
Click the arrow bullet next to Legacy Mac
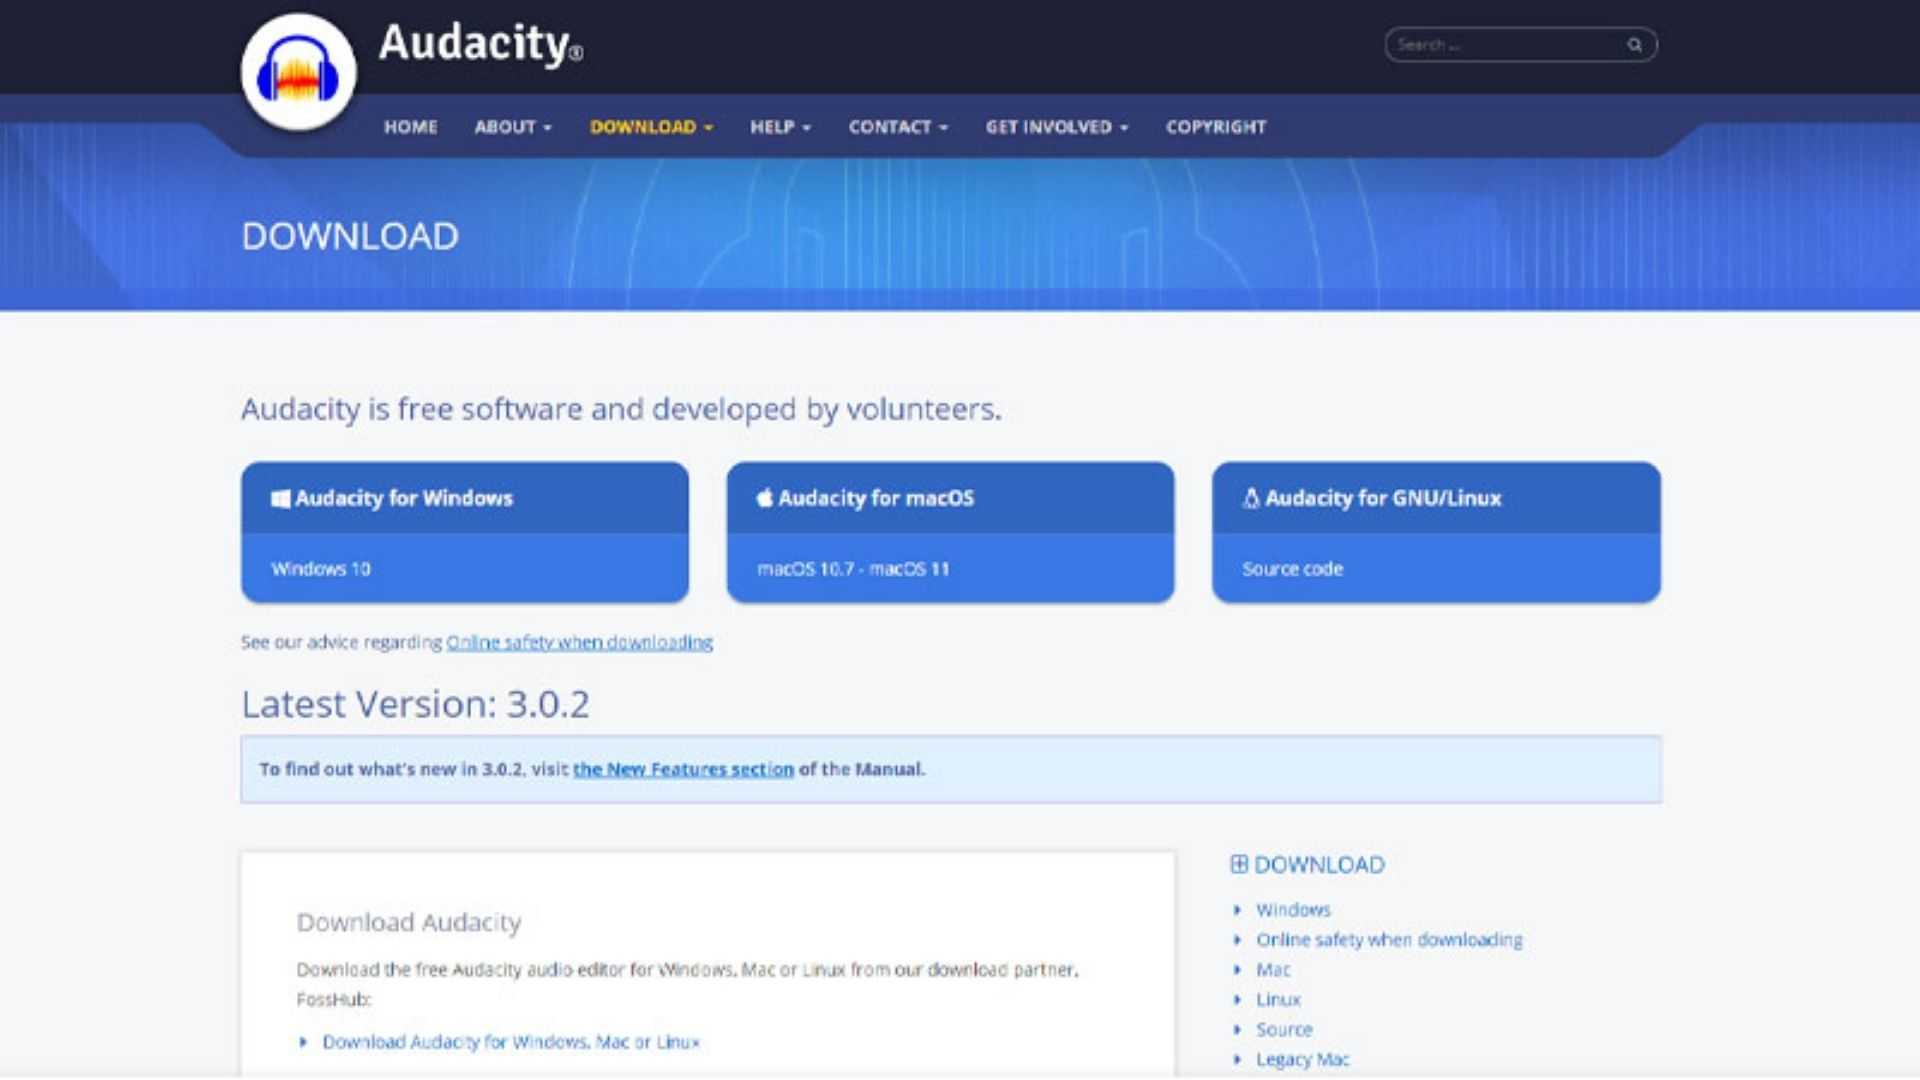click(1237, 1059)
